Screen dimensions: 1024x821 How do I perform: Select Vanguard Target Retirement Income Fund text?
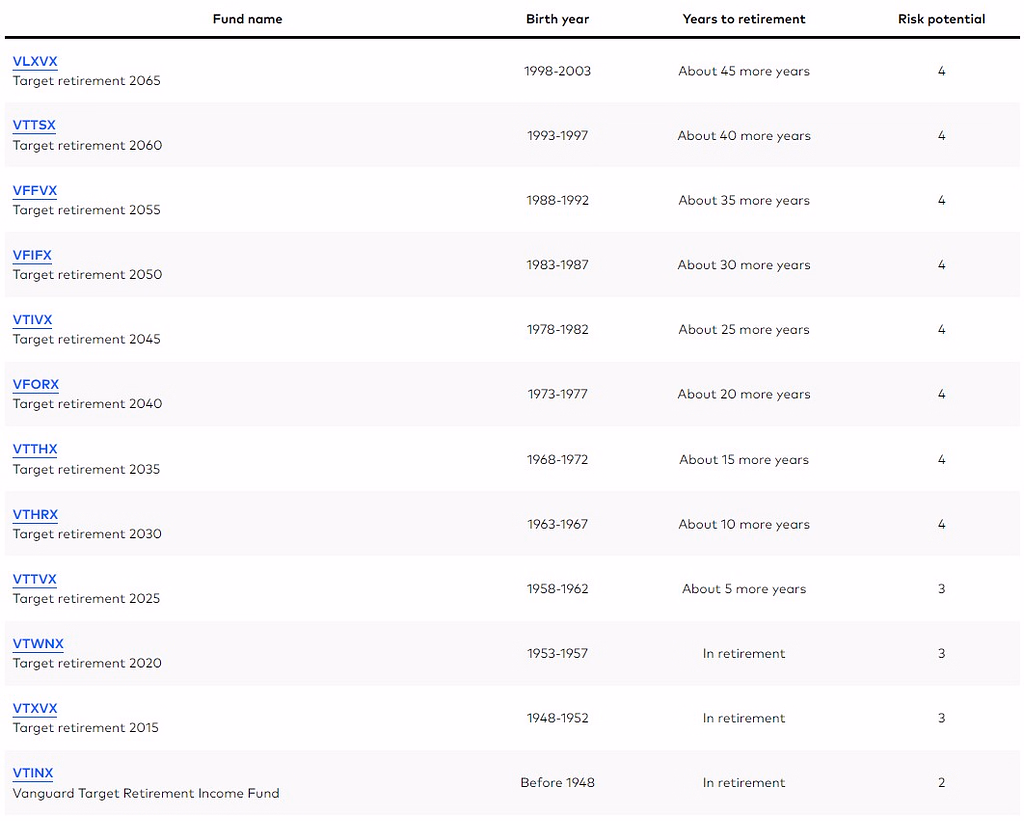(x=146, y=794)
